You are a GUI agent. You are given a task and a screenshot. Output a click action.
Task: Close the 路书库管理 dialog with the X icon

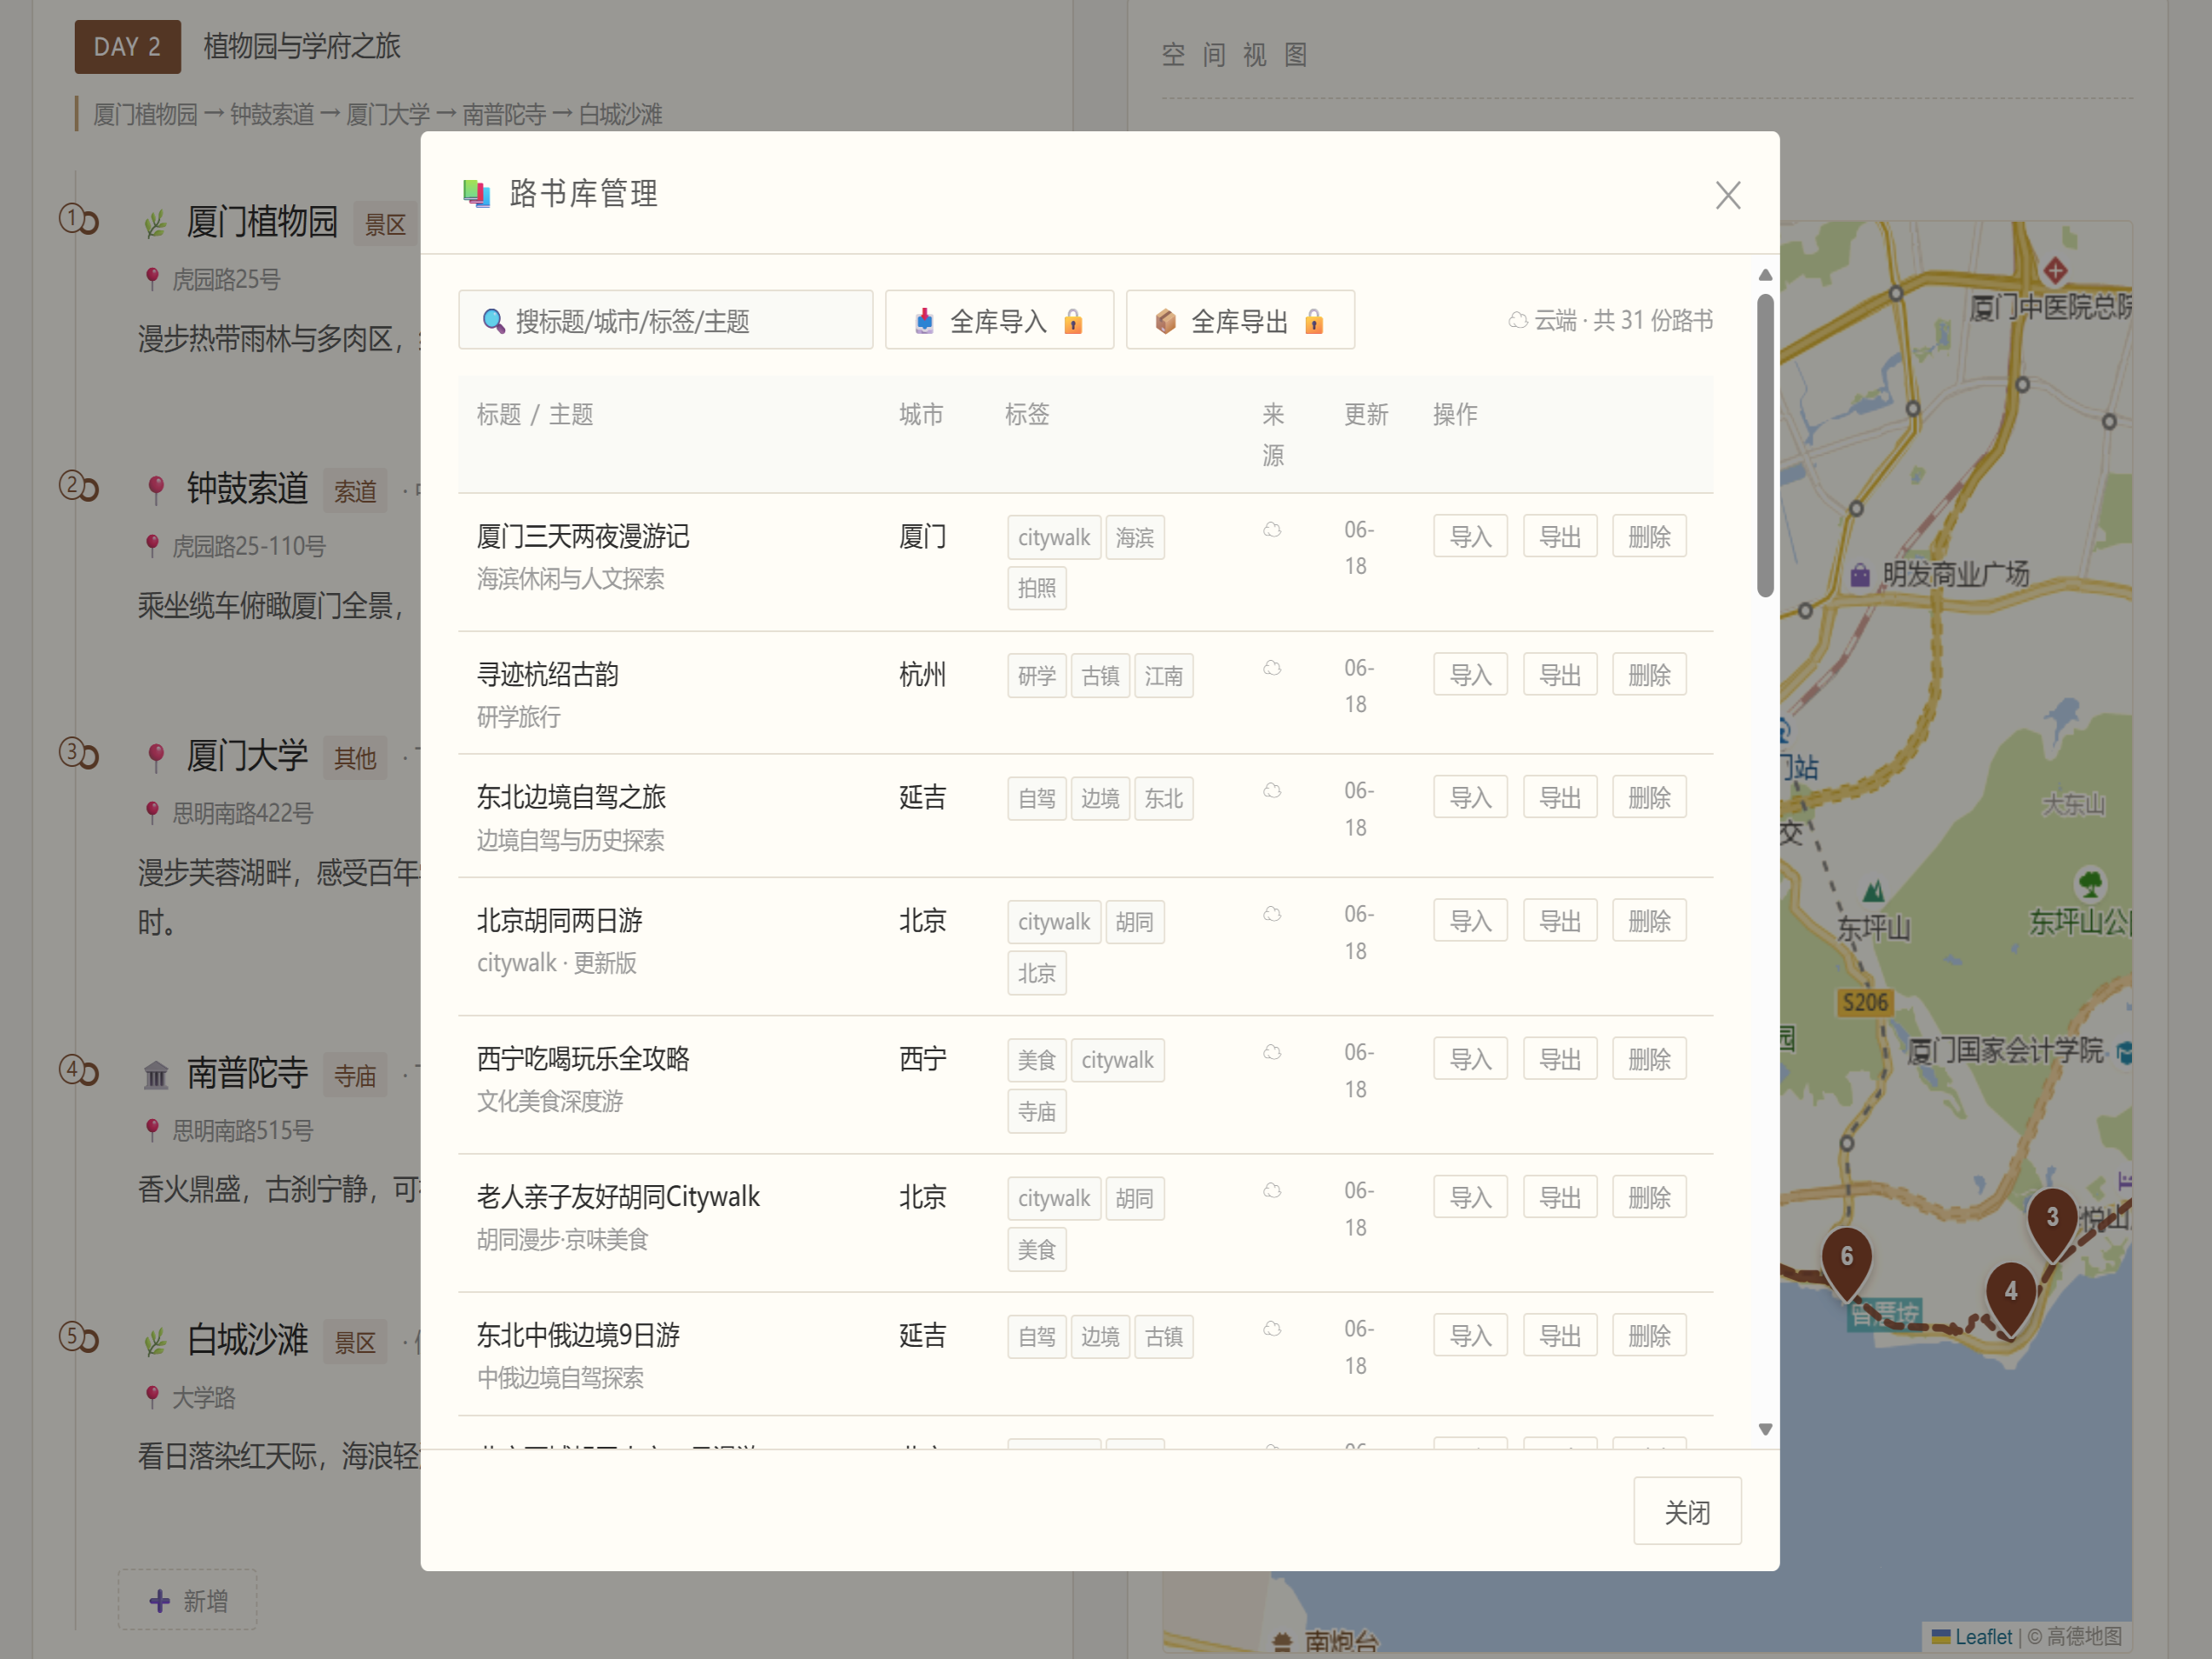click(x=1728, y=195)
